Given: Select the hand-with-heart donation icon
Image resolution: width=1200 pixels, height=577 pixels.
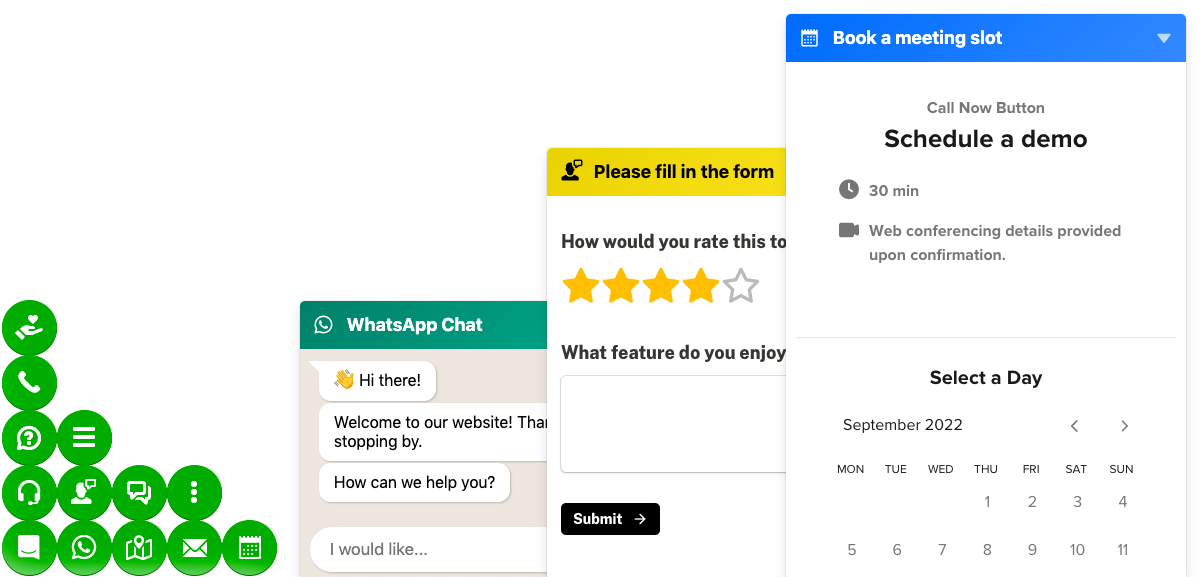Looking at the screenshot, I should [x=30, y=327].
